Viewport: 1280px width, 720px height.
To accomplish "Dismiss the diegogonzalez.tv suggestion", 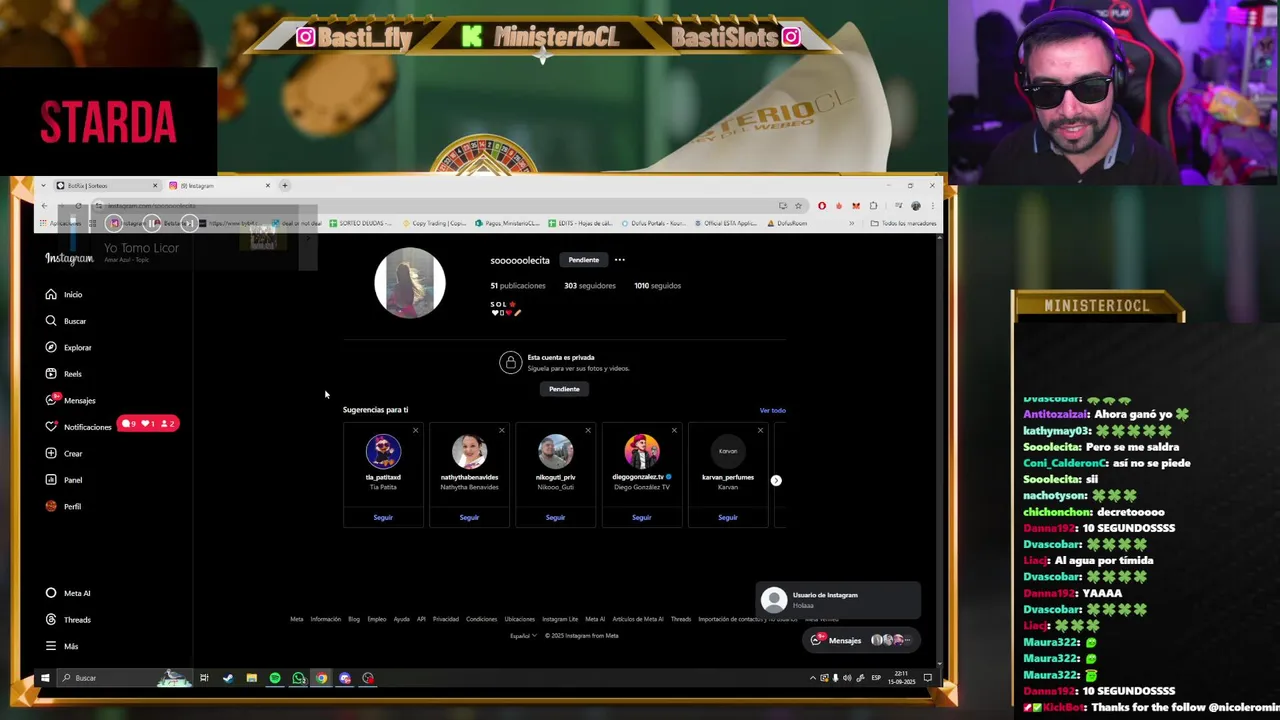I will 673,431.
